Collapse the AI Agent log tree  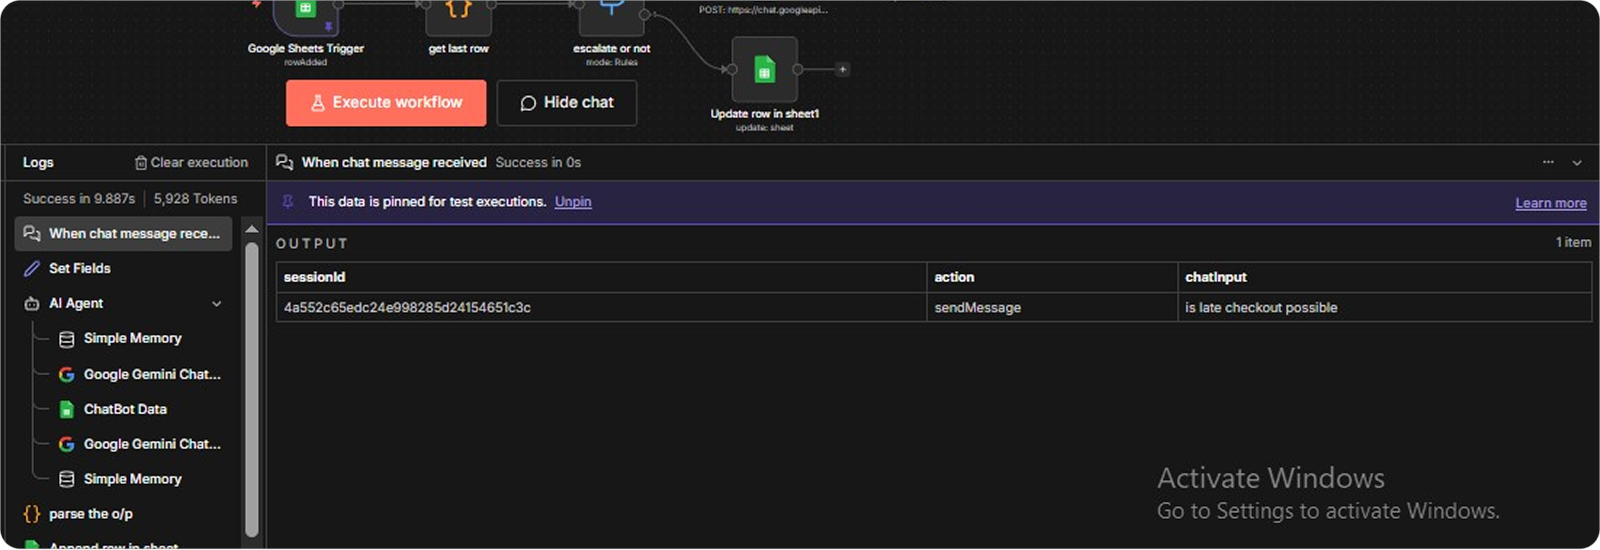click(217, 304)
